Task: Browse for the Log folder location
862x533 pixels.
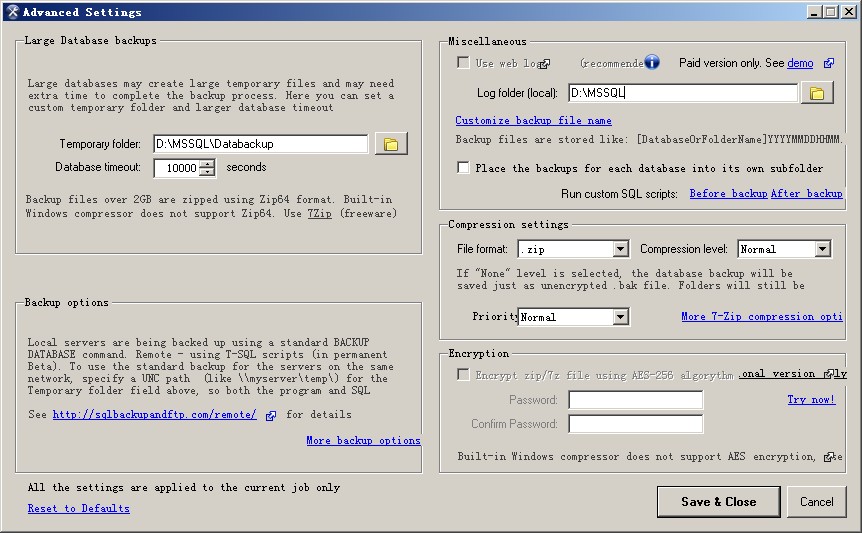Action: tap(817, 94)
